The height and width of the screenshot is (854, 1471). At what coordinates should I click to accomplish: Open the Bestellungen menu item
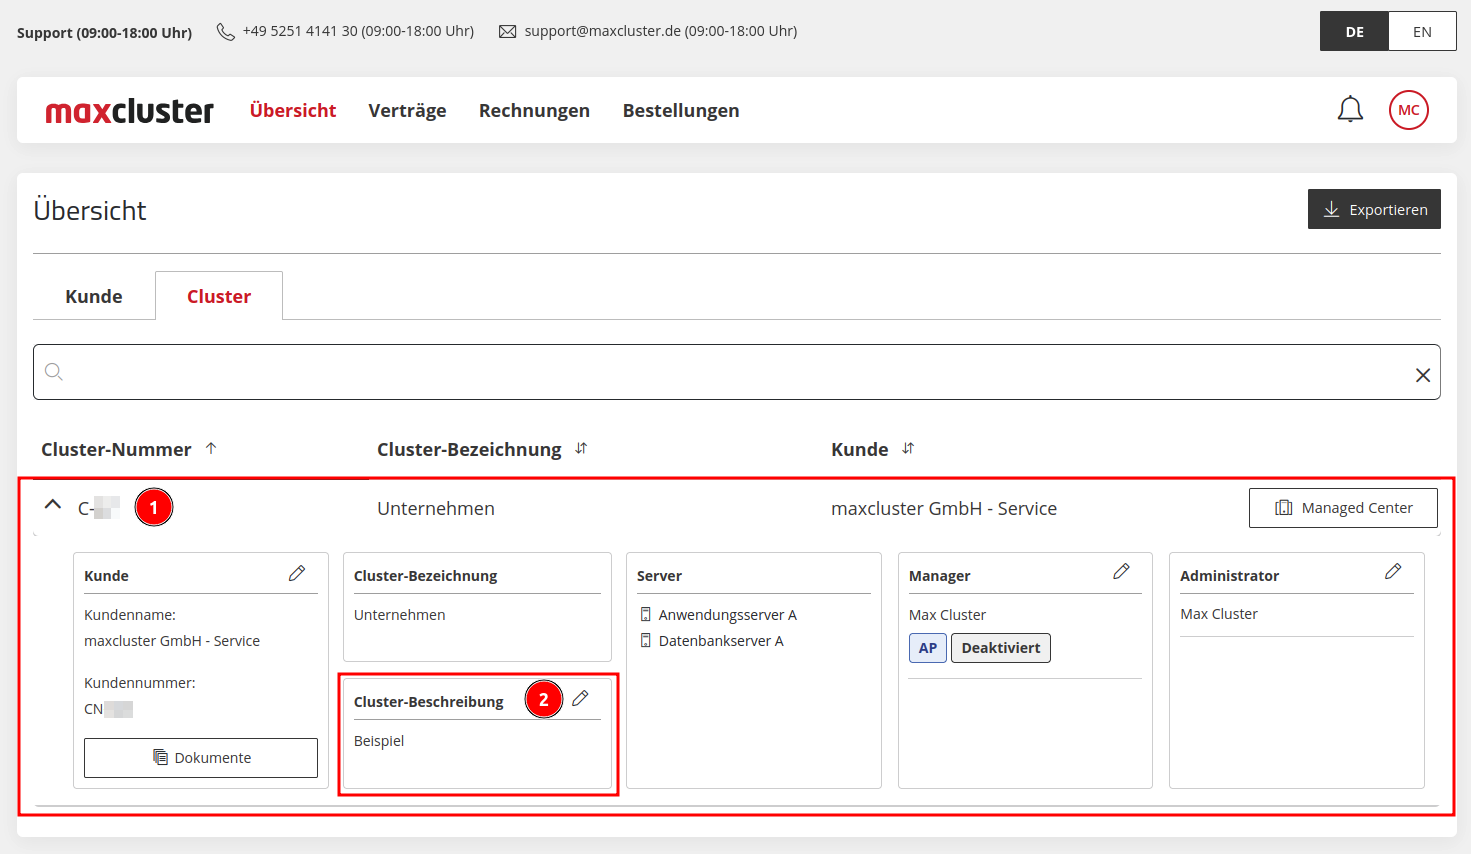[681, 110]
